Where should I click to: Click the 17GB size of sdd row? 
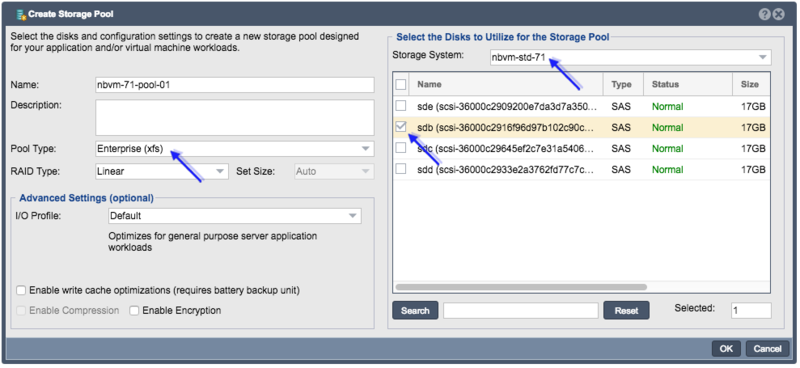(x=753, y=169)
